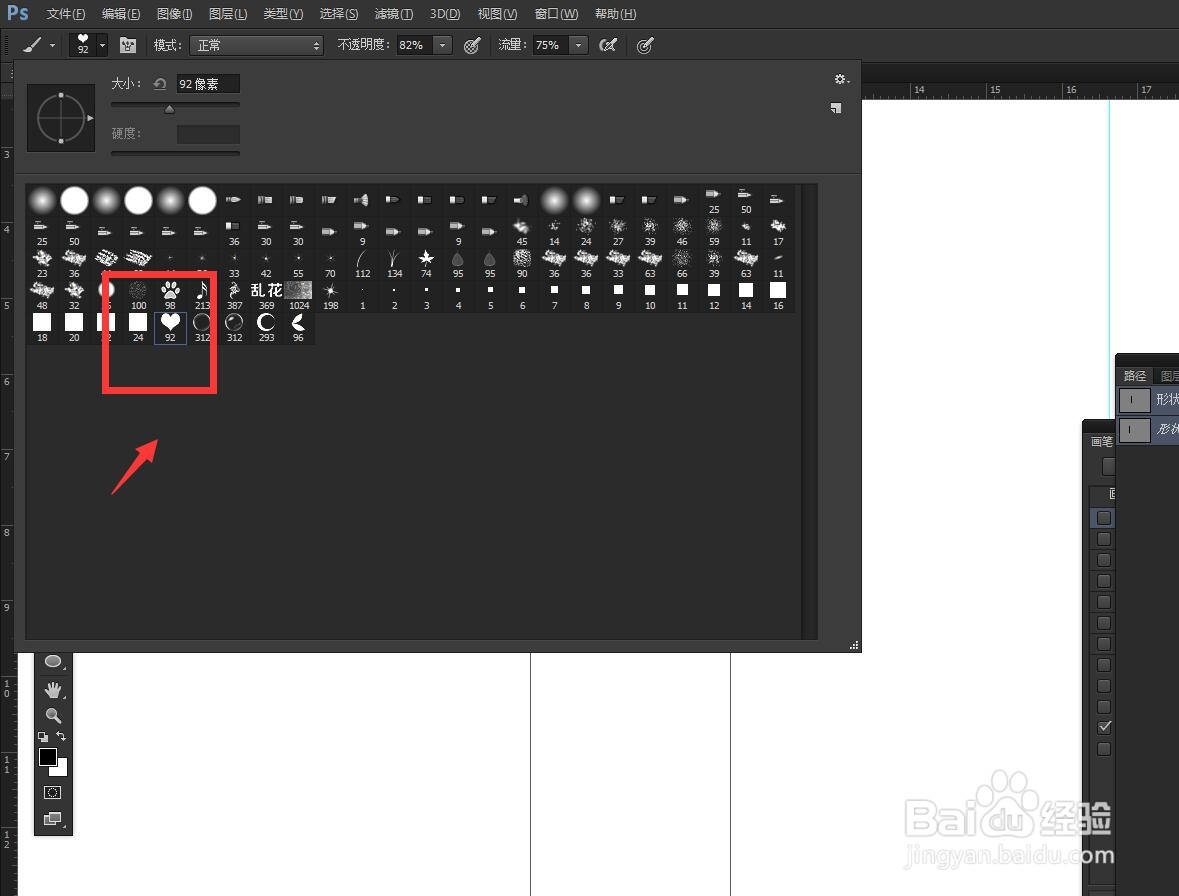1179x896 pixels.
Task: Pick the 乱花 brush preset 369
Action: (x=266, y=295)
